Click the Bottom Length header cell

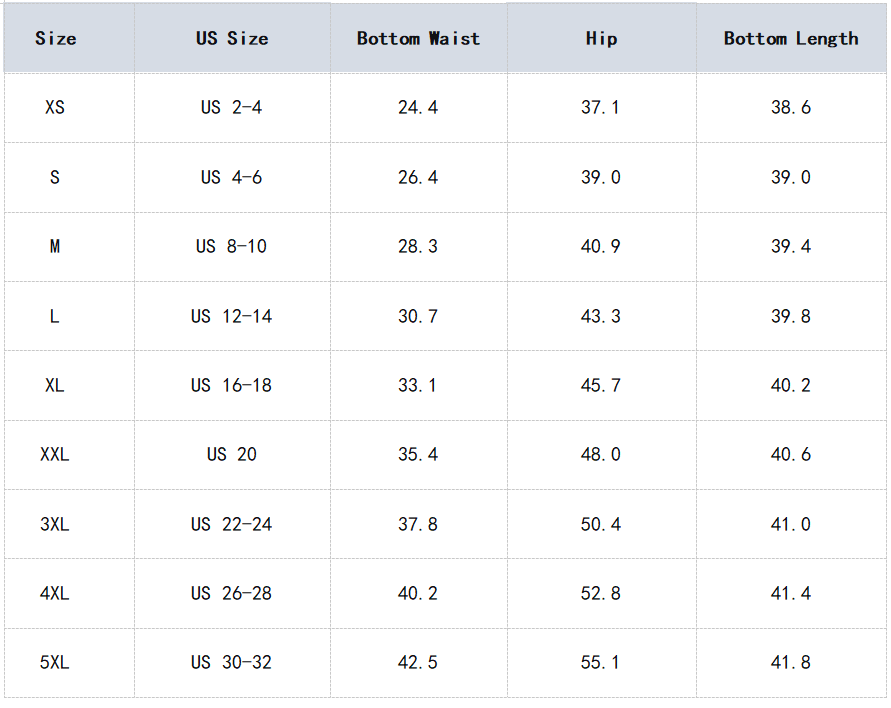click(x=791, y=39)
